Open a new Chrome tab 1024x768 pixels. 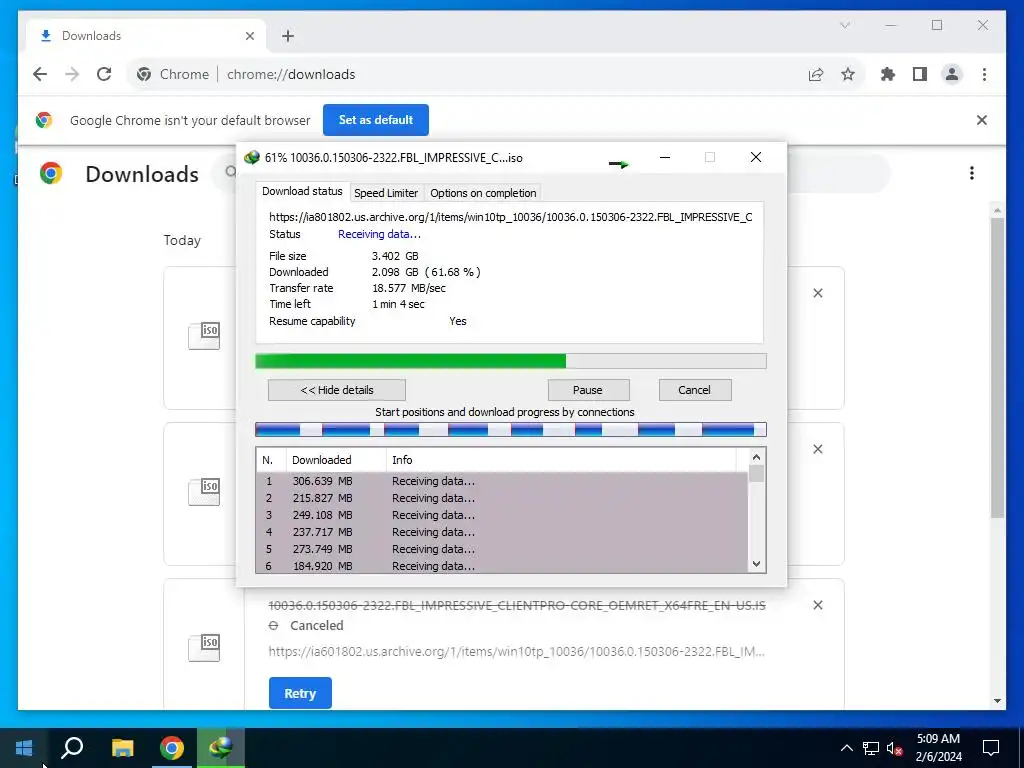(288, 36)
